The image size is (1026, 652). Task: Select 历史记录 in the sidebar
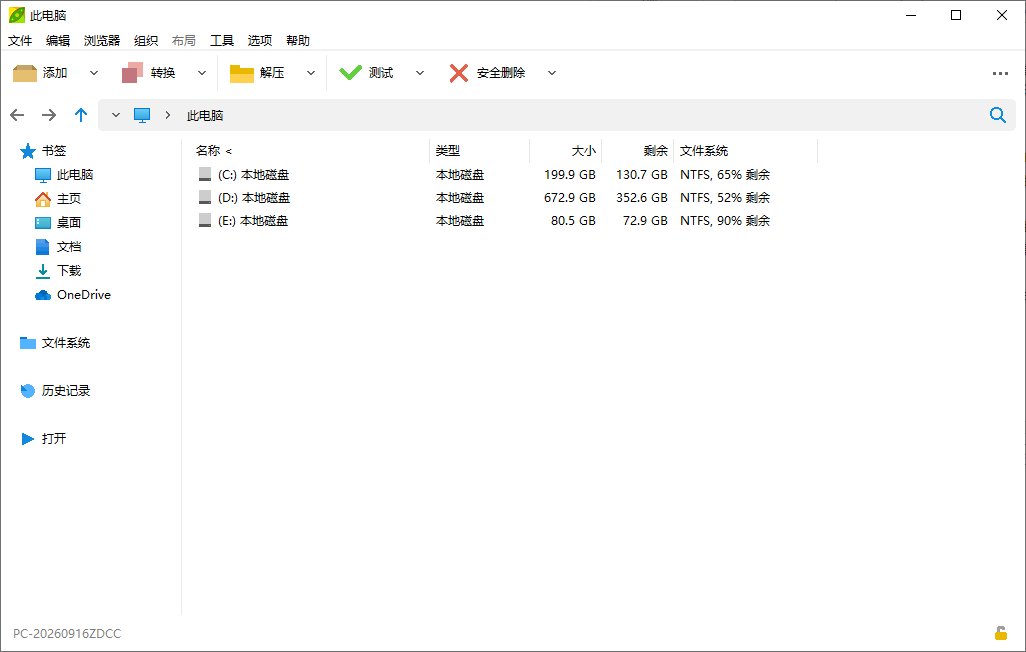tap(55, 391)
